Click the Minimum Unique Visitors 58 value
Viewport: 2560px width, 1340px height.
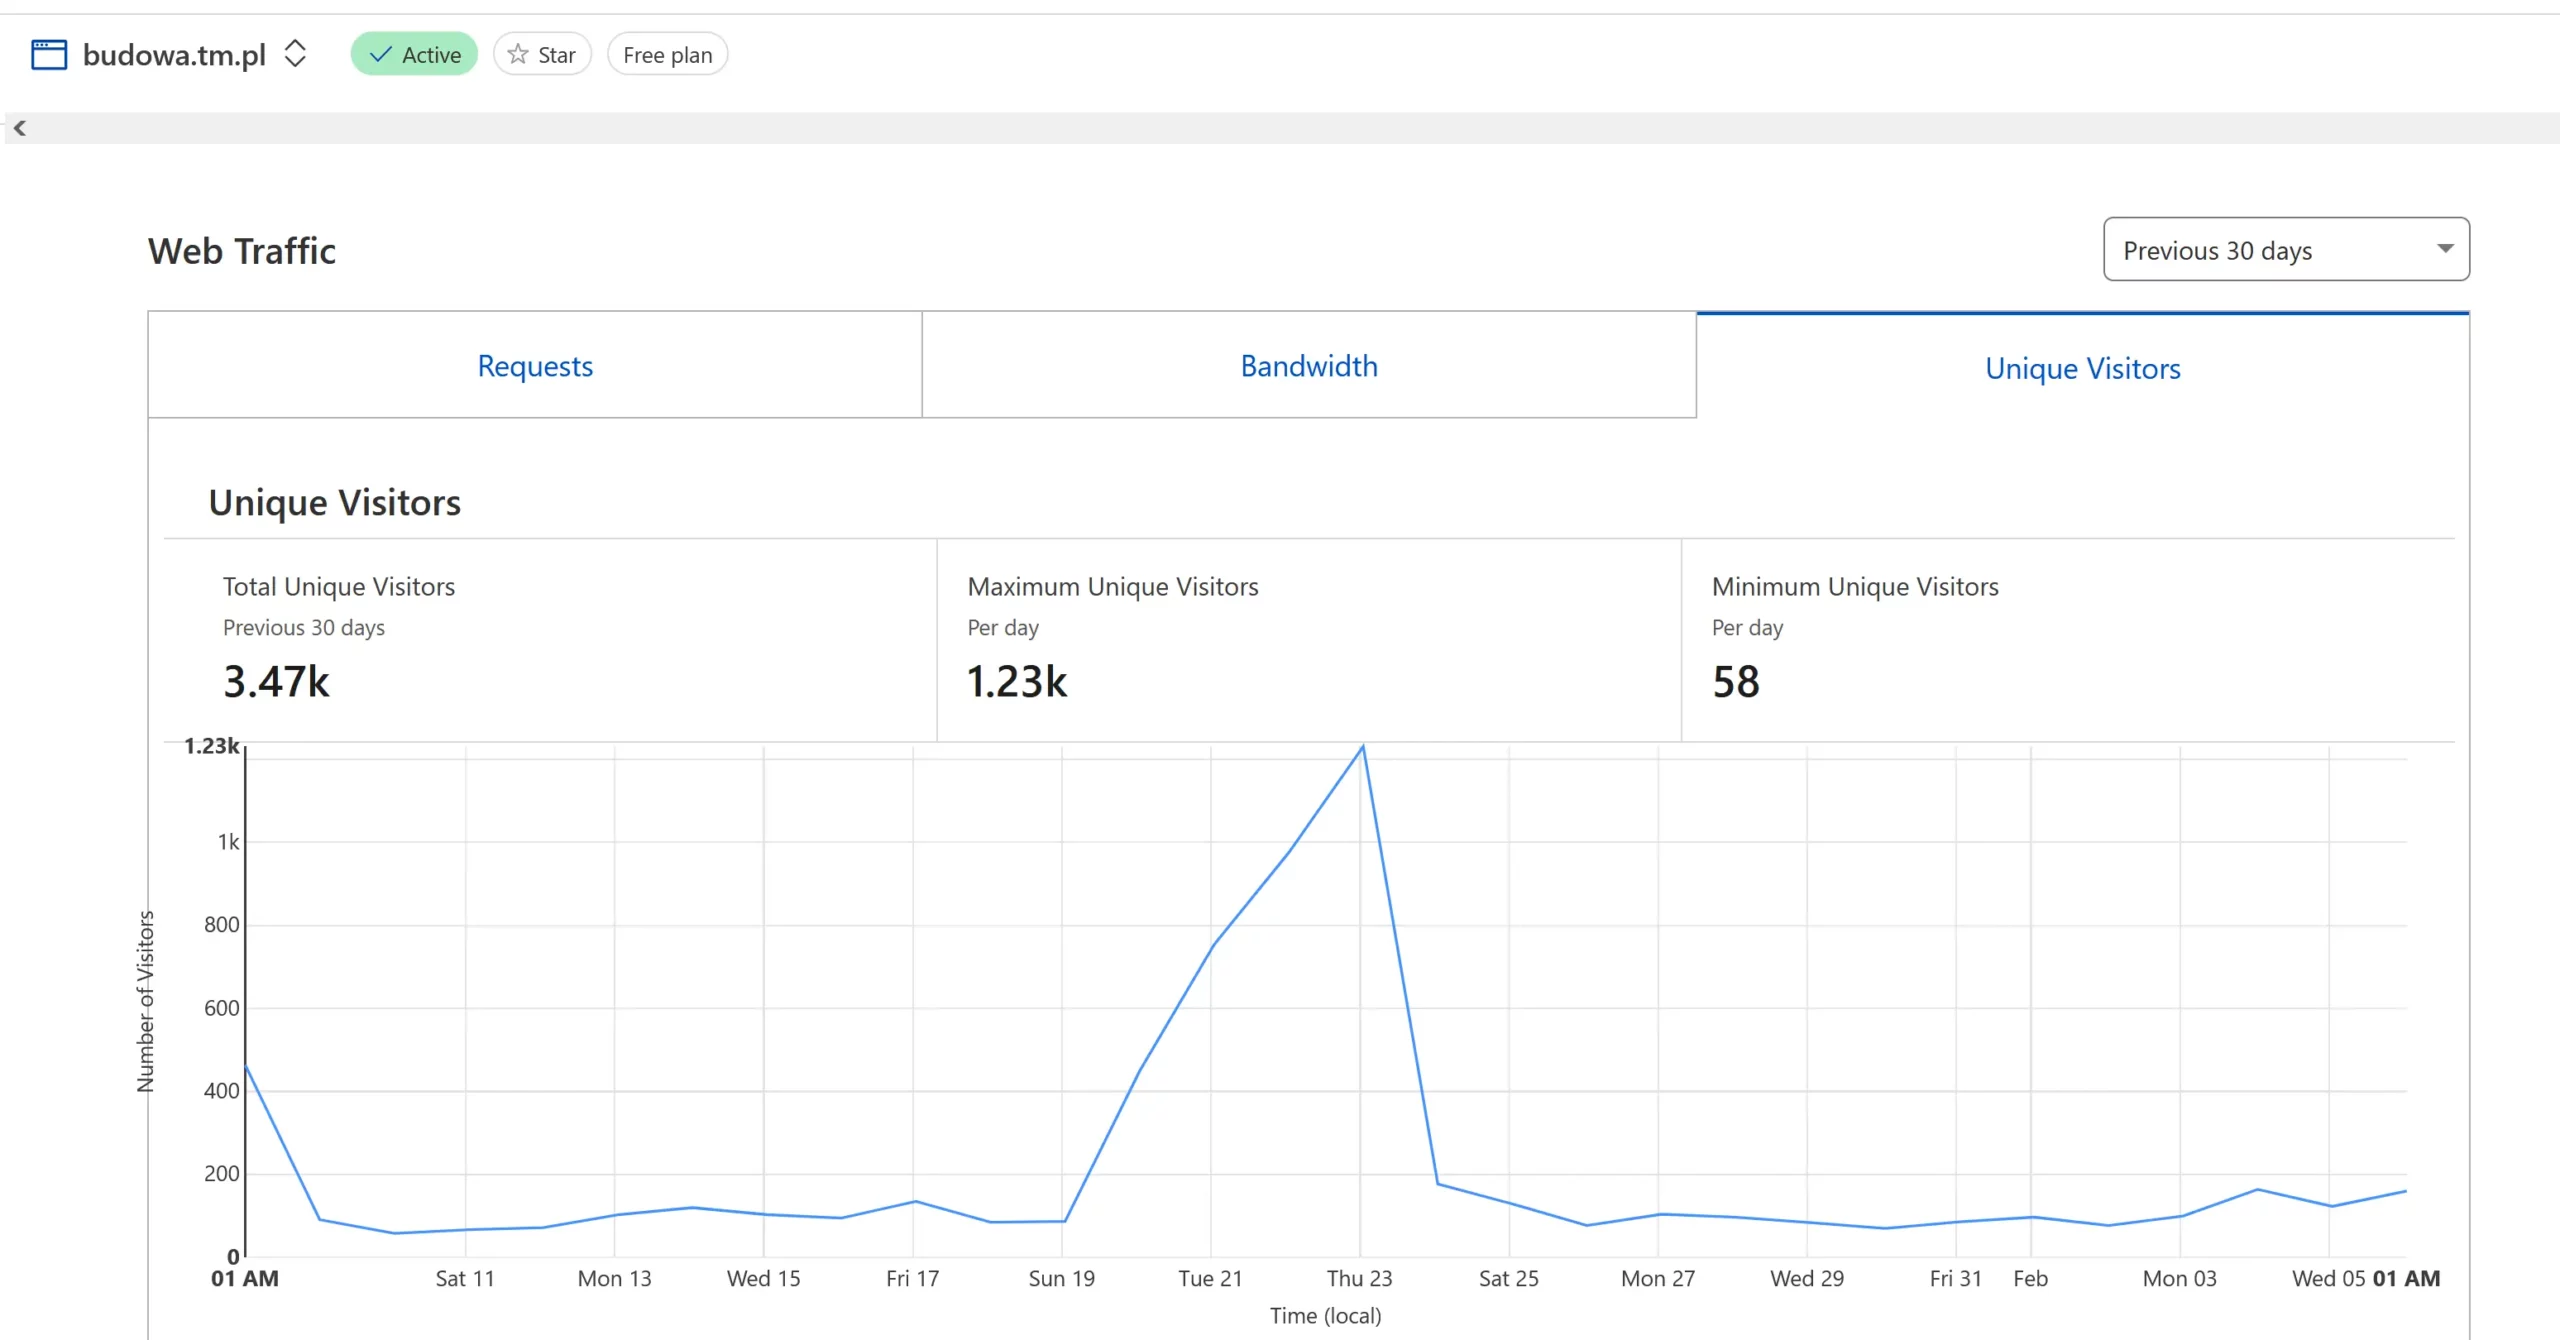(x=1736, y=682)
